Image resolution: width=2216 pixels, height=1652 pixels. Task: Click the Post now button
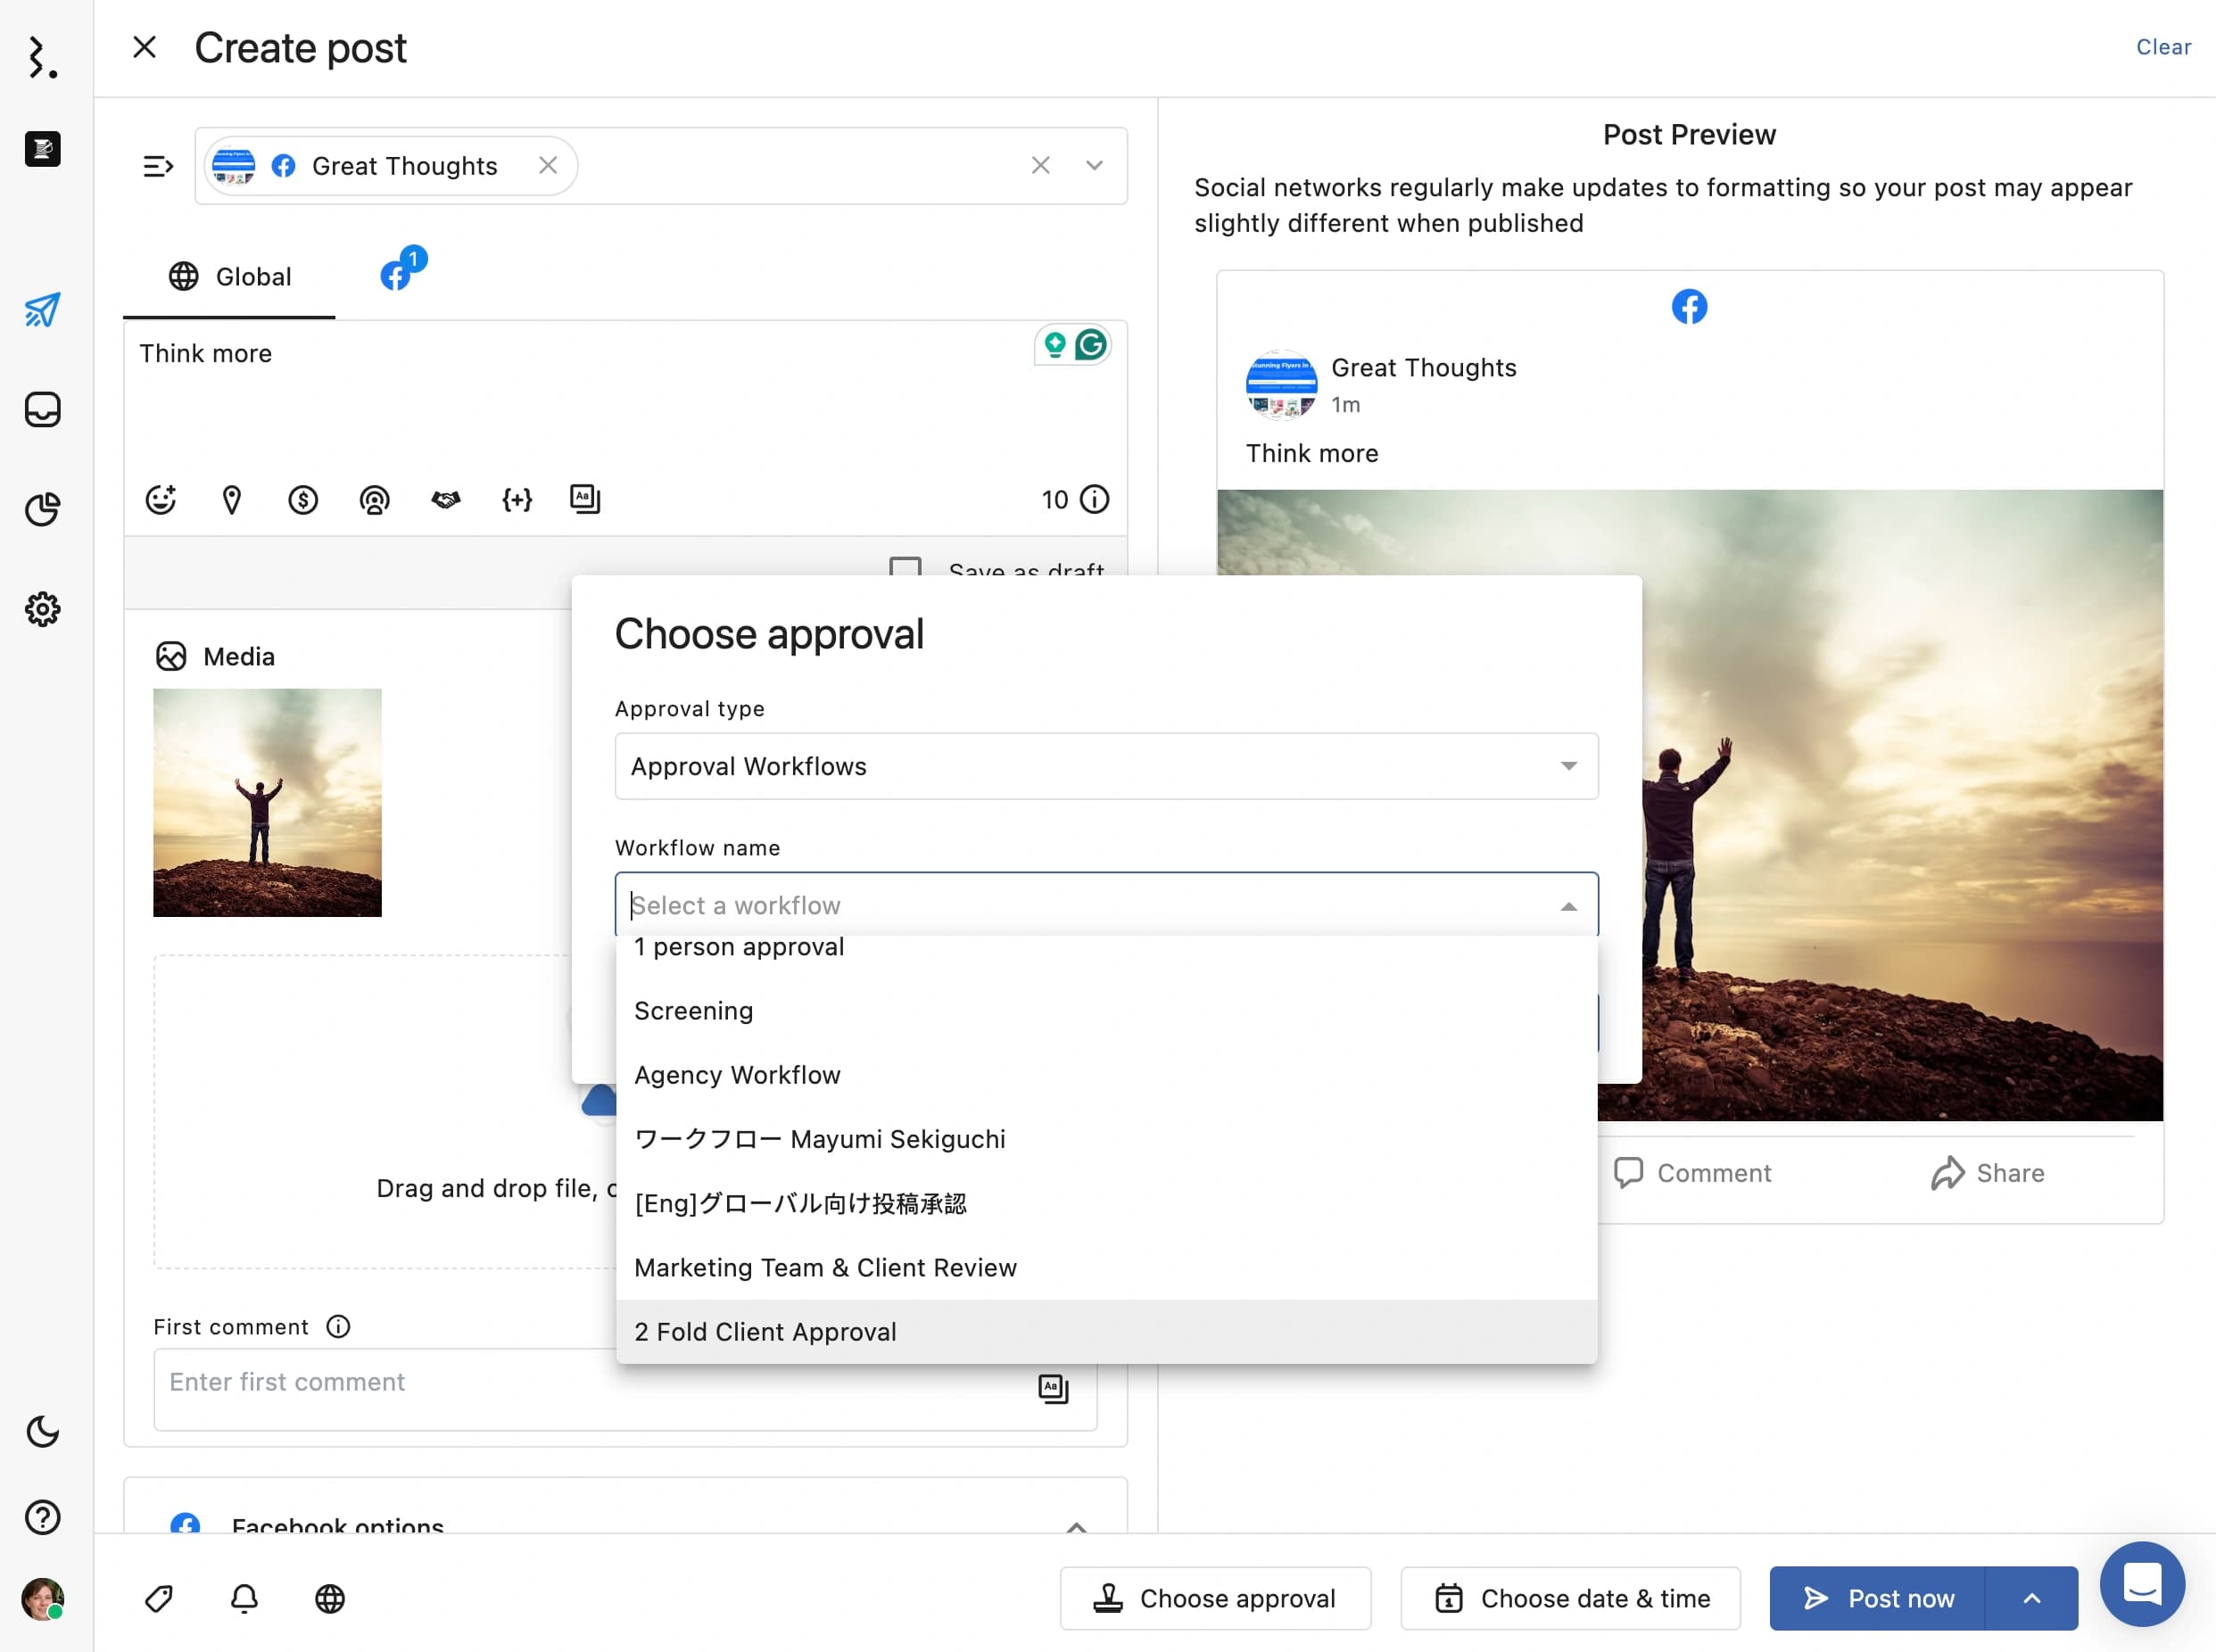pos(1898,1598)
